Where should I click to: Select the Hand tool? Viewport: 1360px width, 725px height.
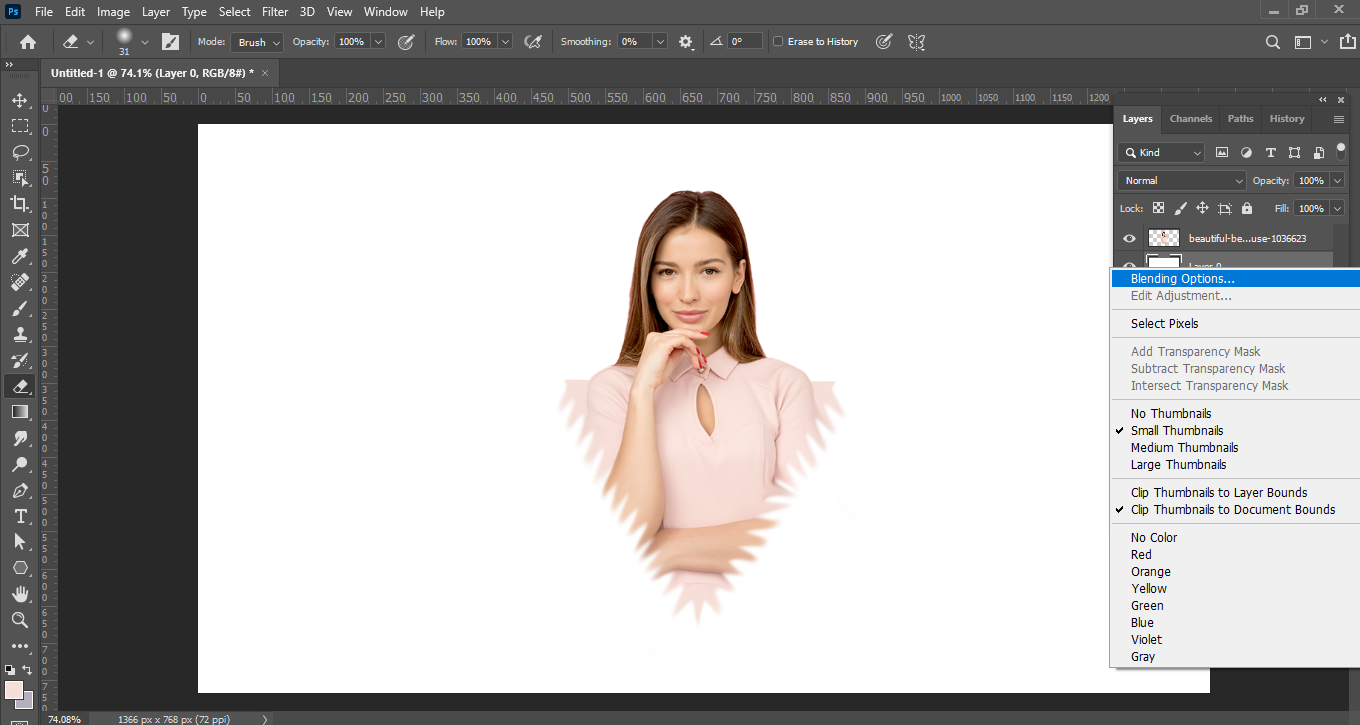coord(19,594)
